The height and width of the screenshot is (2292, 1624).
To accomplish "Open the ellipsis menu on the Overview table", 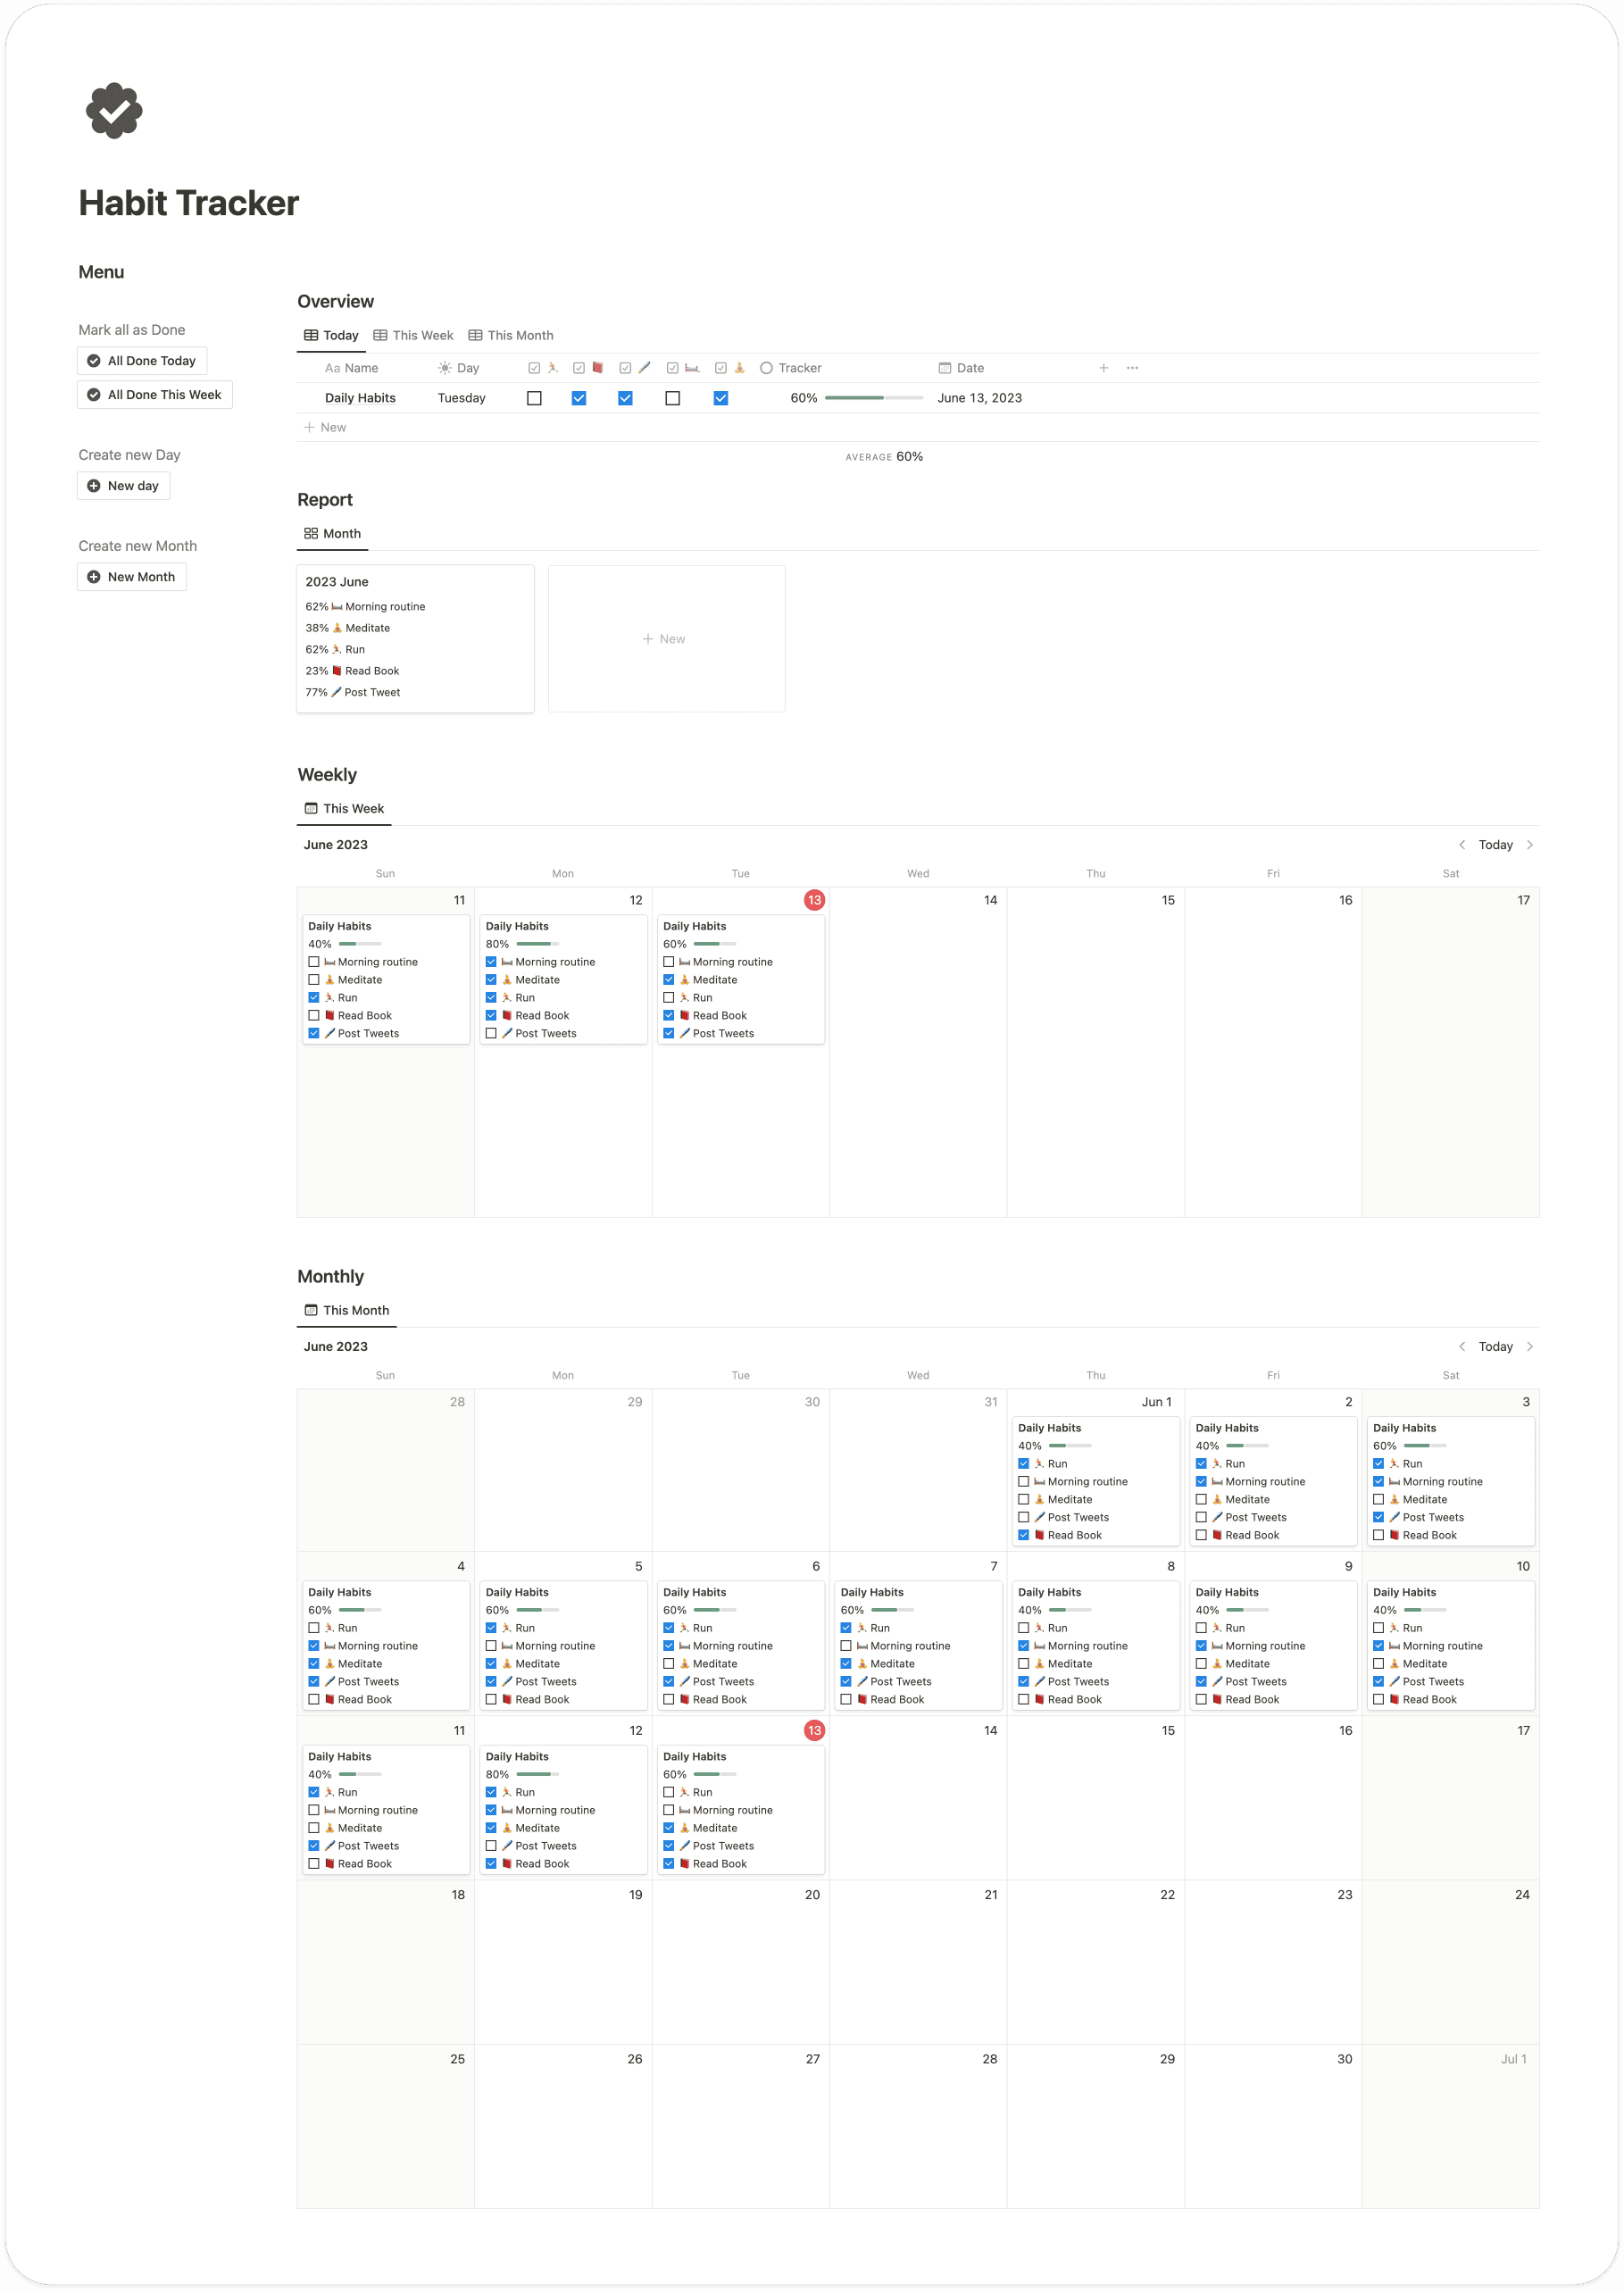I will (x=1132, y=367).
